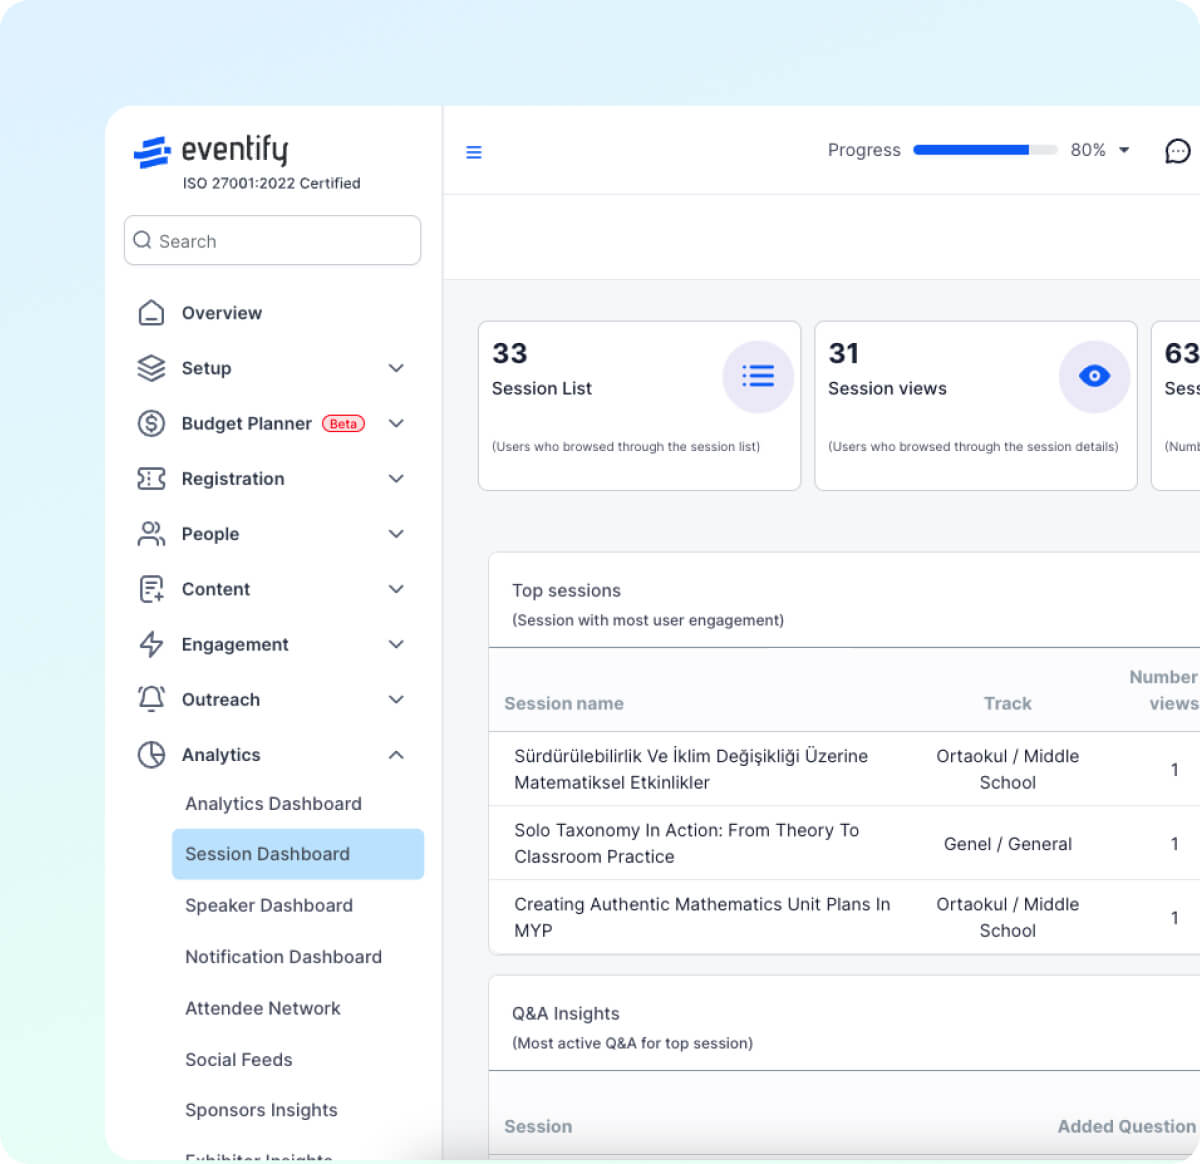Open Notification Dashboard in the sidebar
Image resolution: width=1200 pixels, height=1164 pixels.
(x=283, y=957)
